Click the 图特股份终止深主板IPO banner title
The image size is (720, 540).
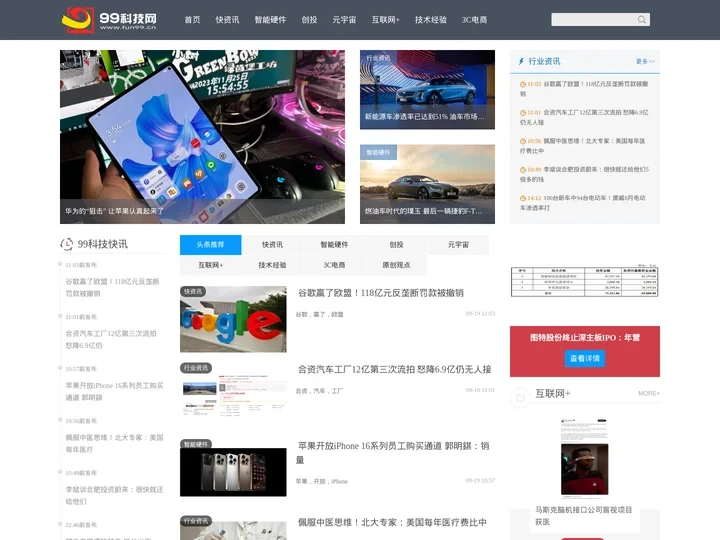585,338
